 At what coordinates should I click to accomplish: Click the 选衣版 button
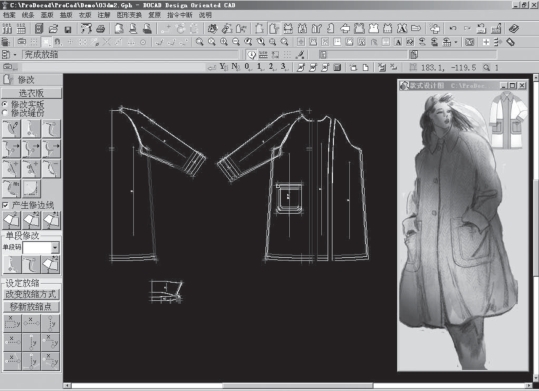[x=31, y=93]
